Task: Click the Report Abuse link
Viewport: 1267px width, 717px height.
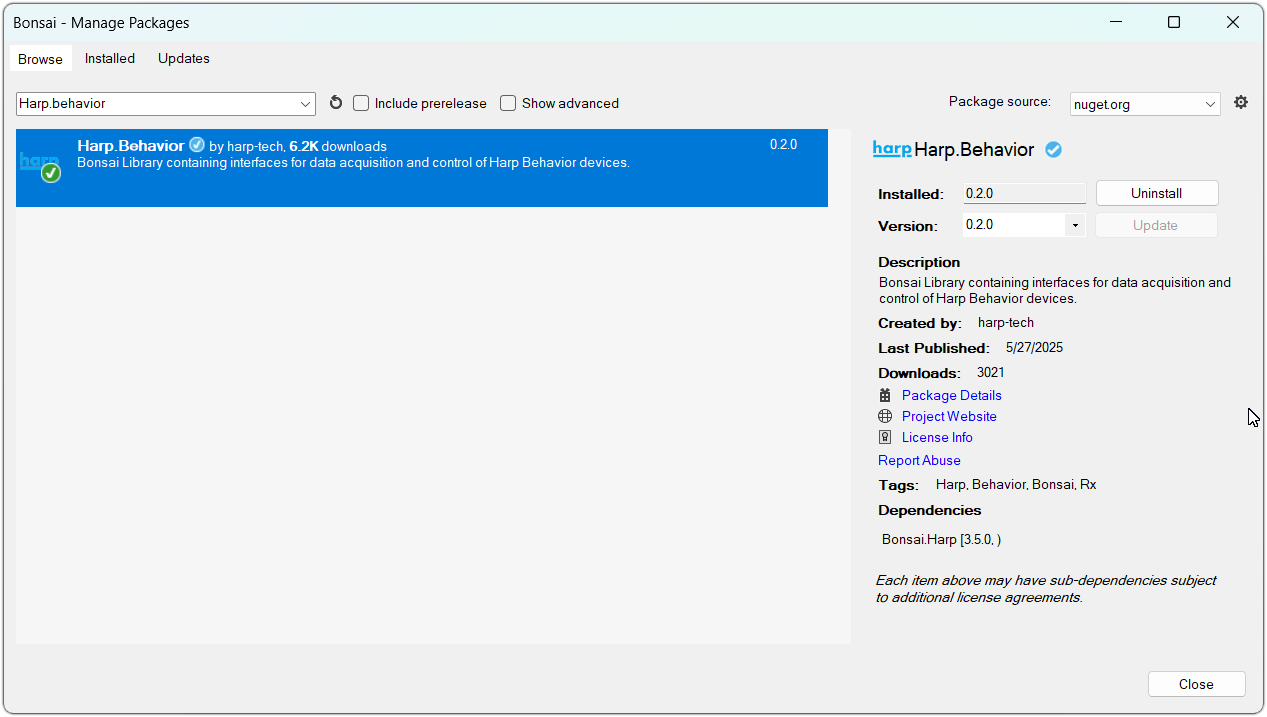Action: [919, 460]
